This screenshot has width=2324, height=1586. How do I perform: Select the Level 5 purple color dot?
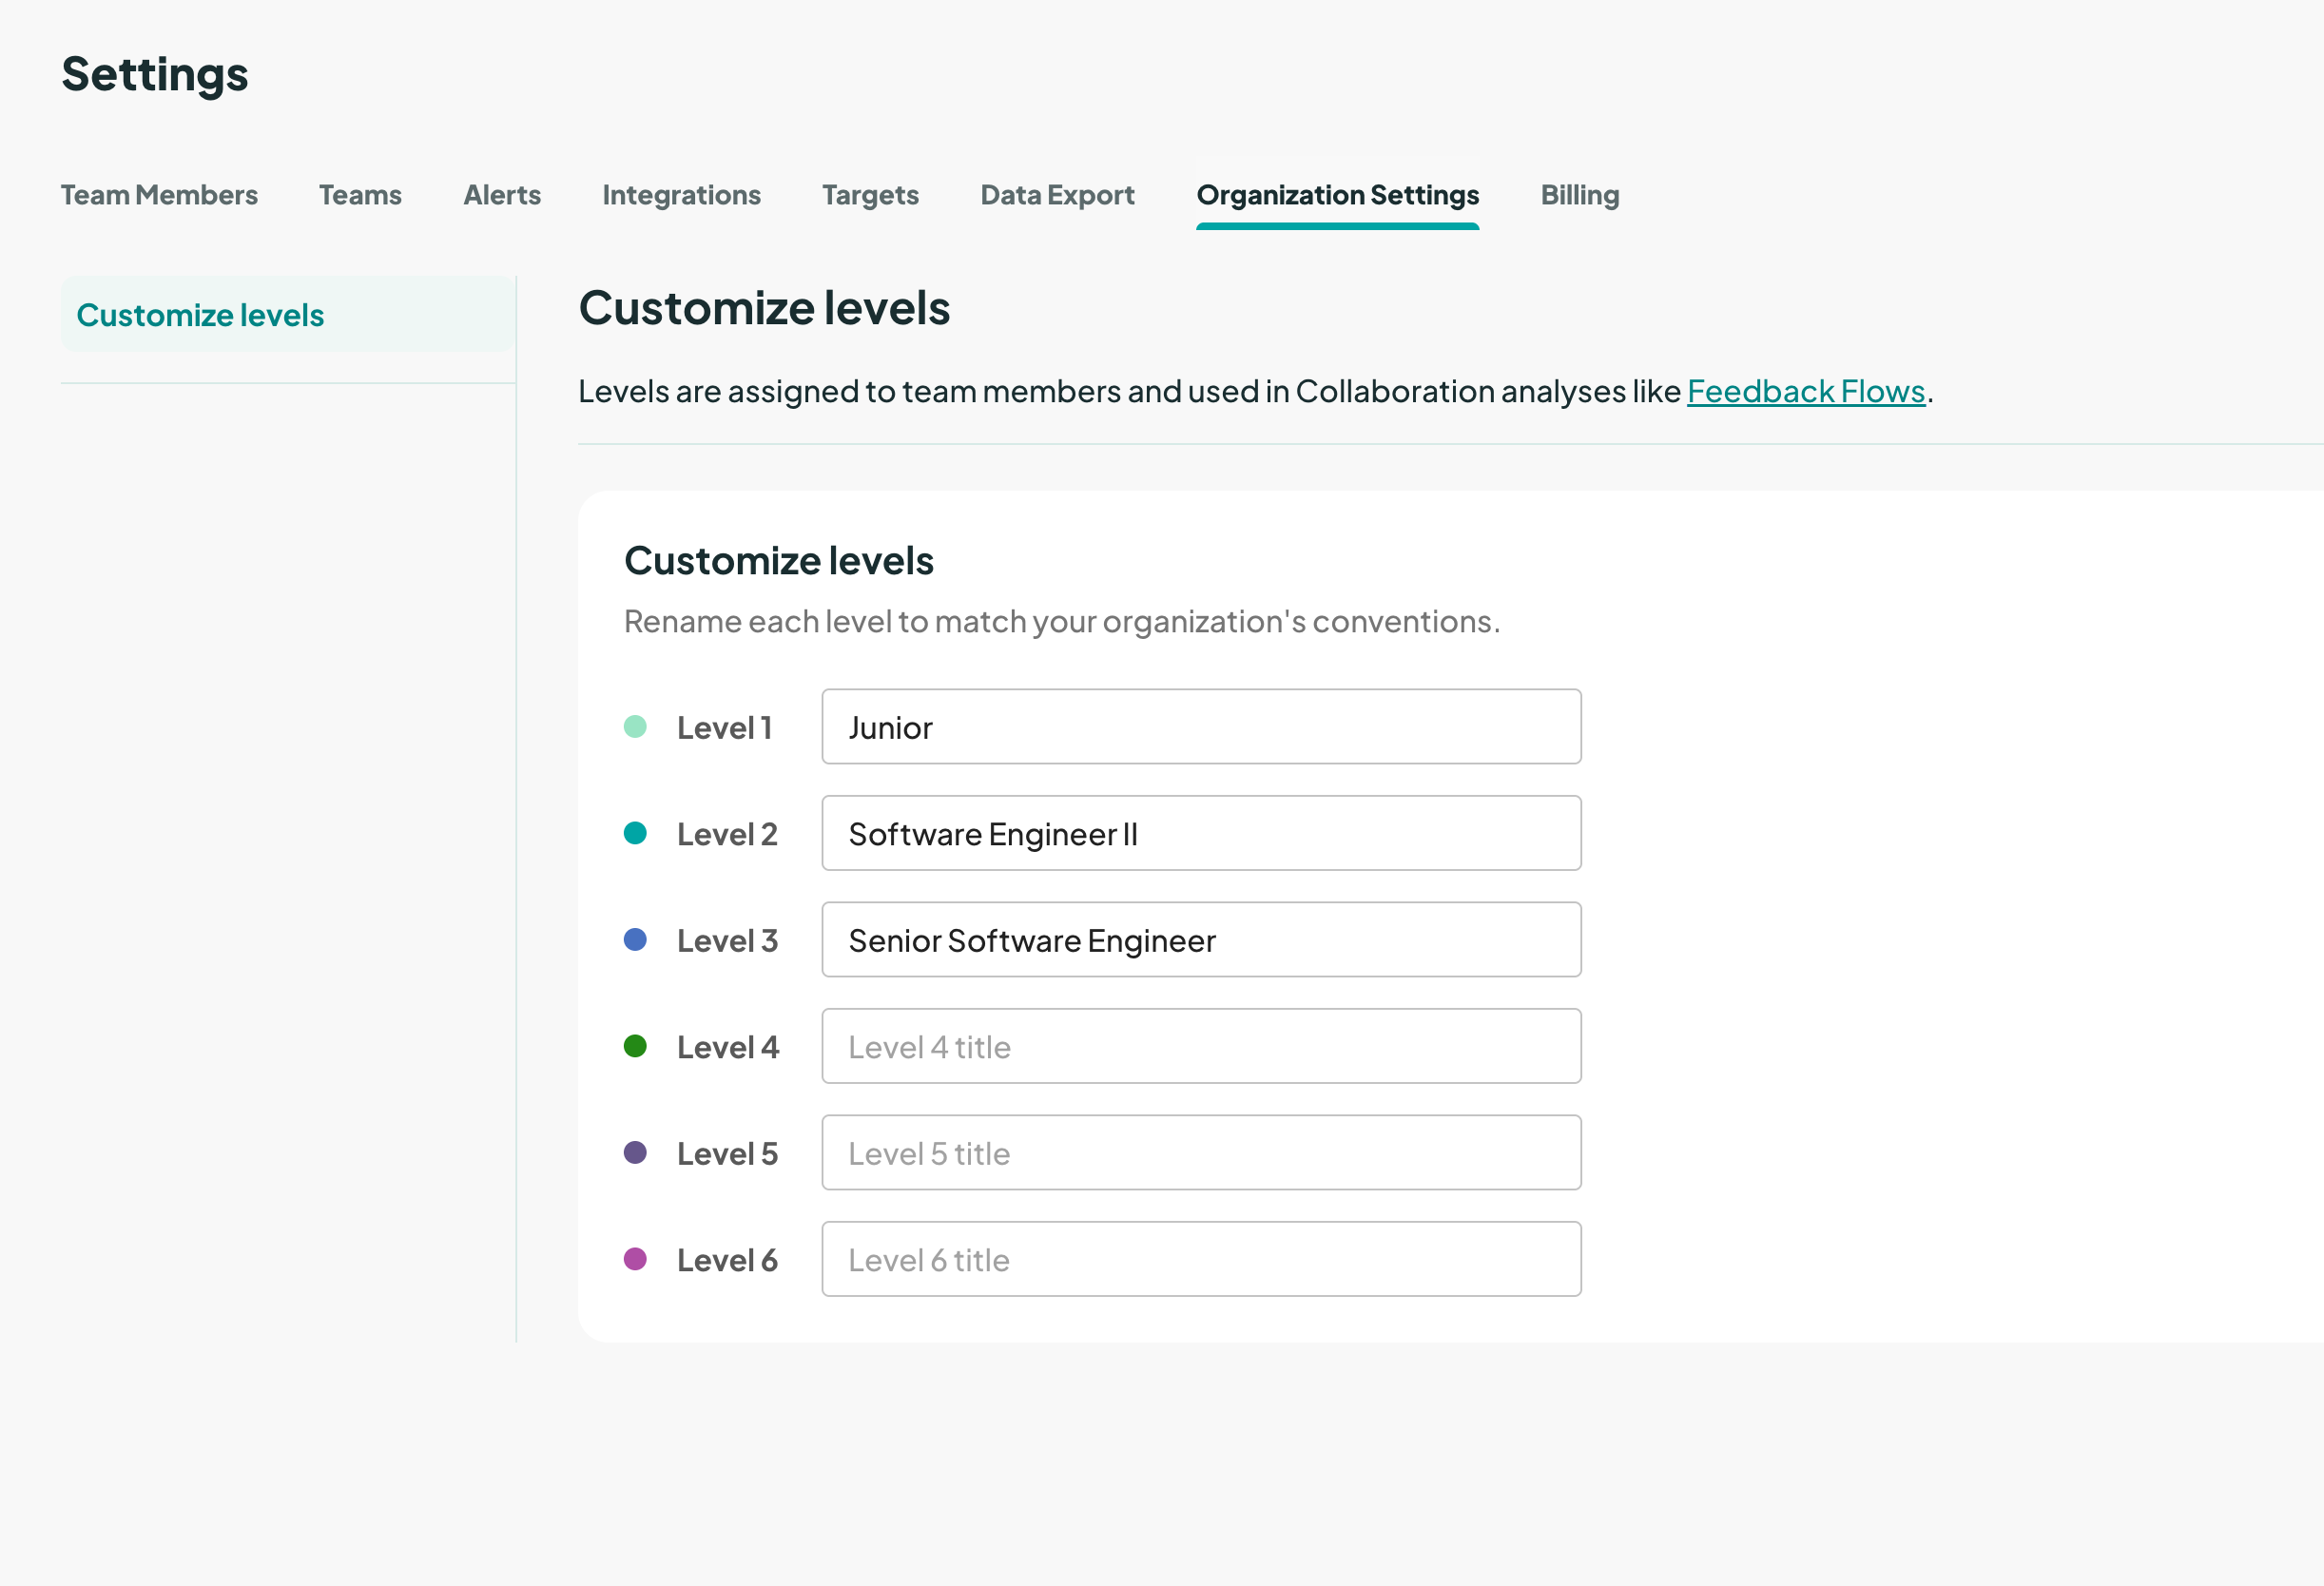(635, 1151)
